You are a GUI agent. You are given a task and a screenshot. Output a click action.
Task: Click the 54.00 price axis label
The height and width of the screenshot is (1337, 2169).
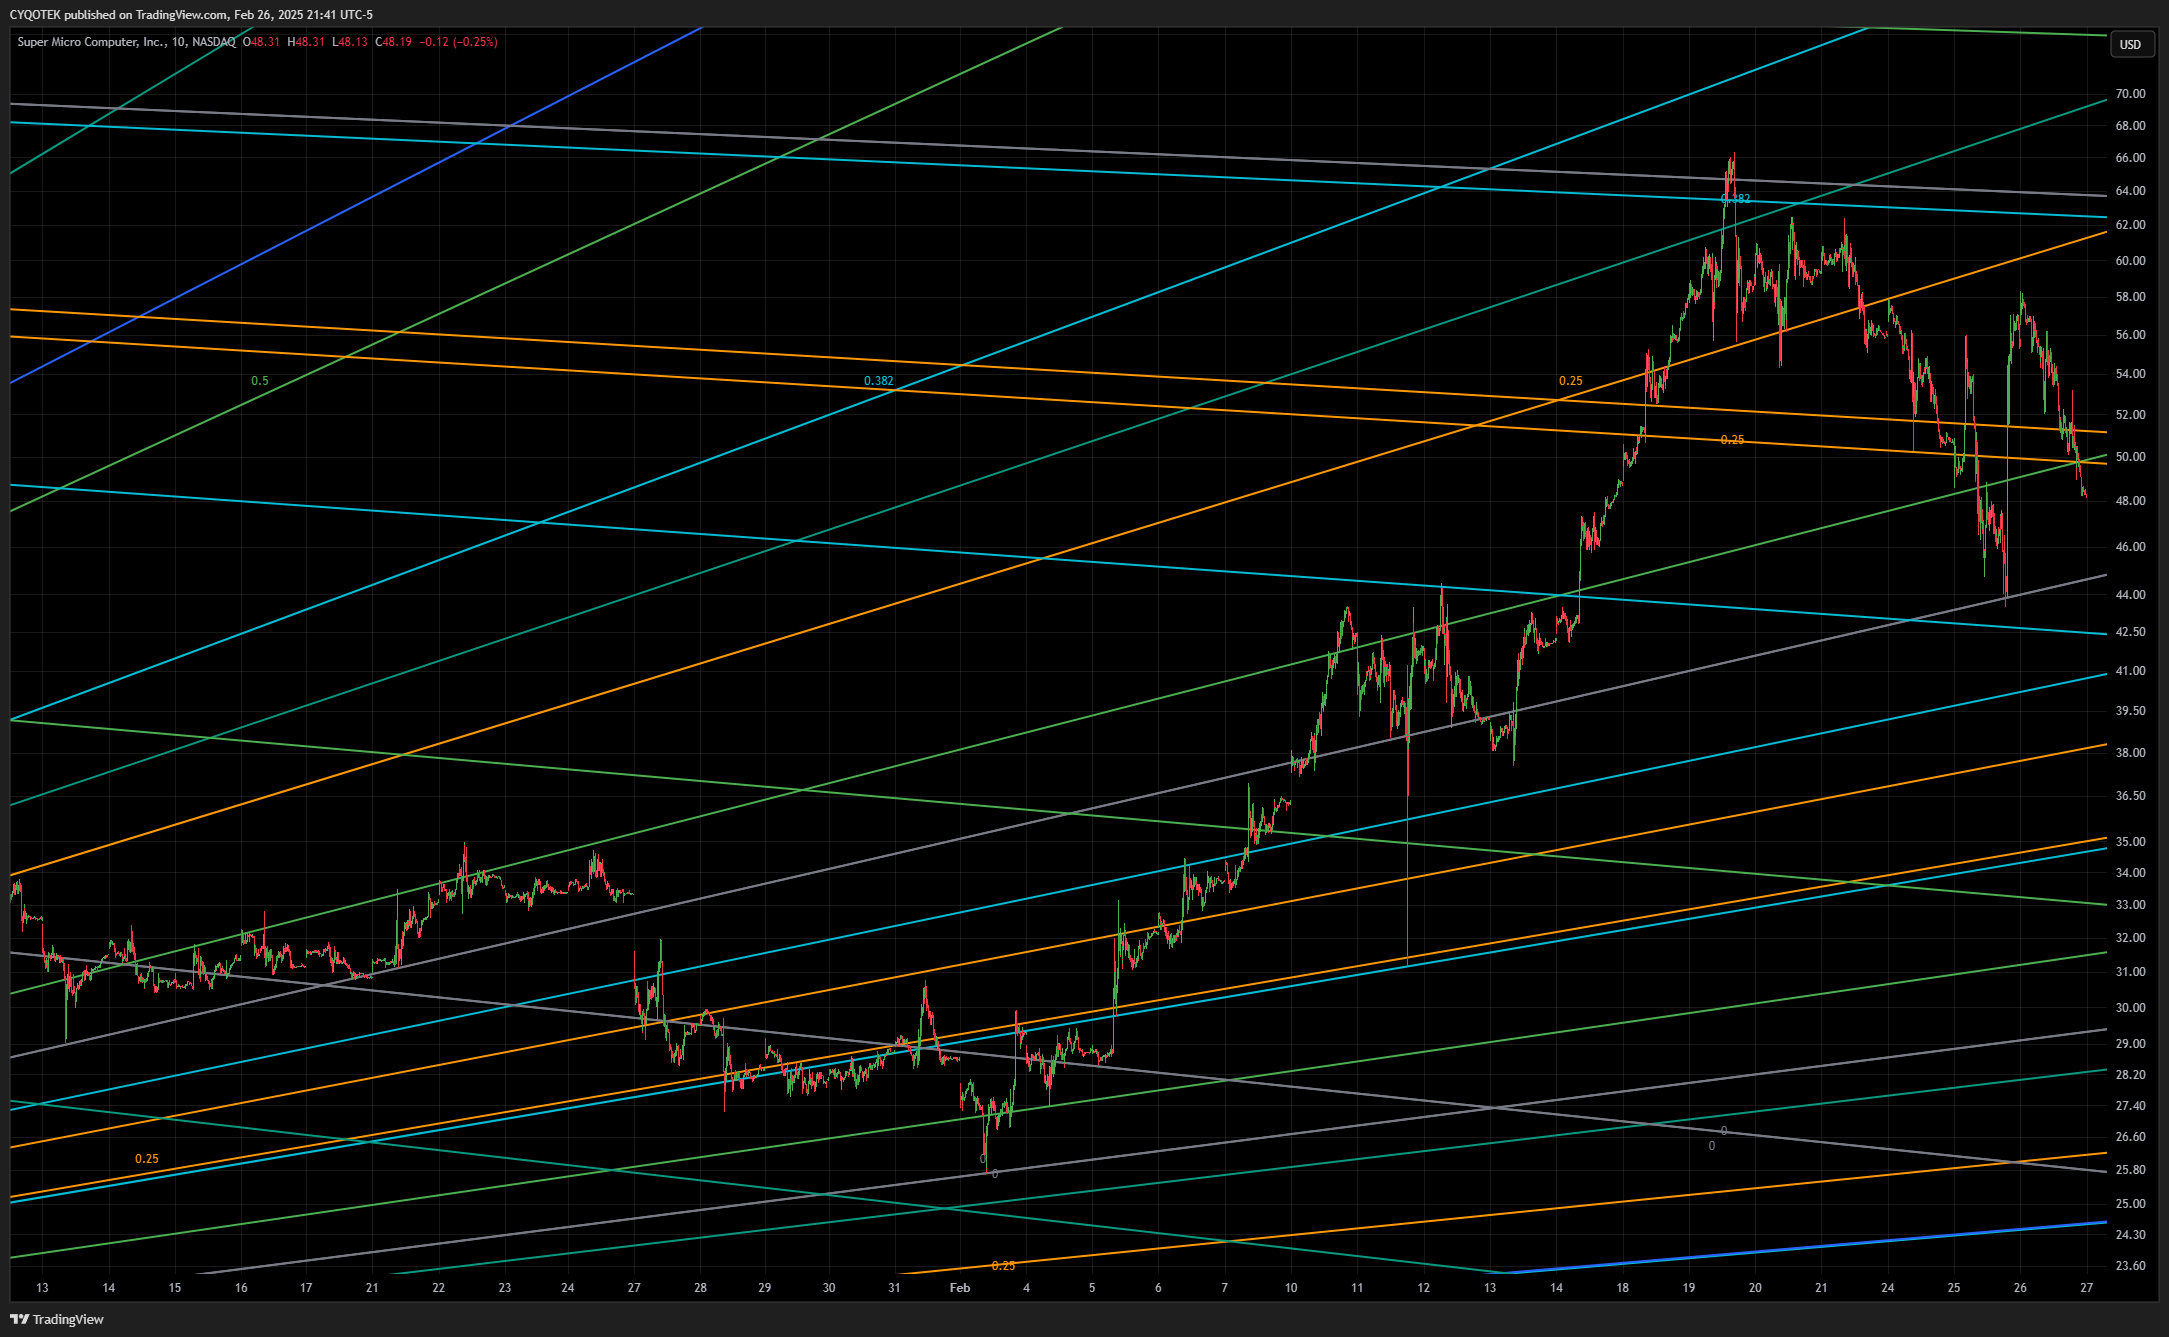pyautogui.click(x=2130, y=374)
